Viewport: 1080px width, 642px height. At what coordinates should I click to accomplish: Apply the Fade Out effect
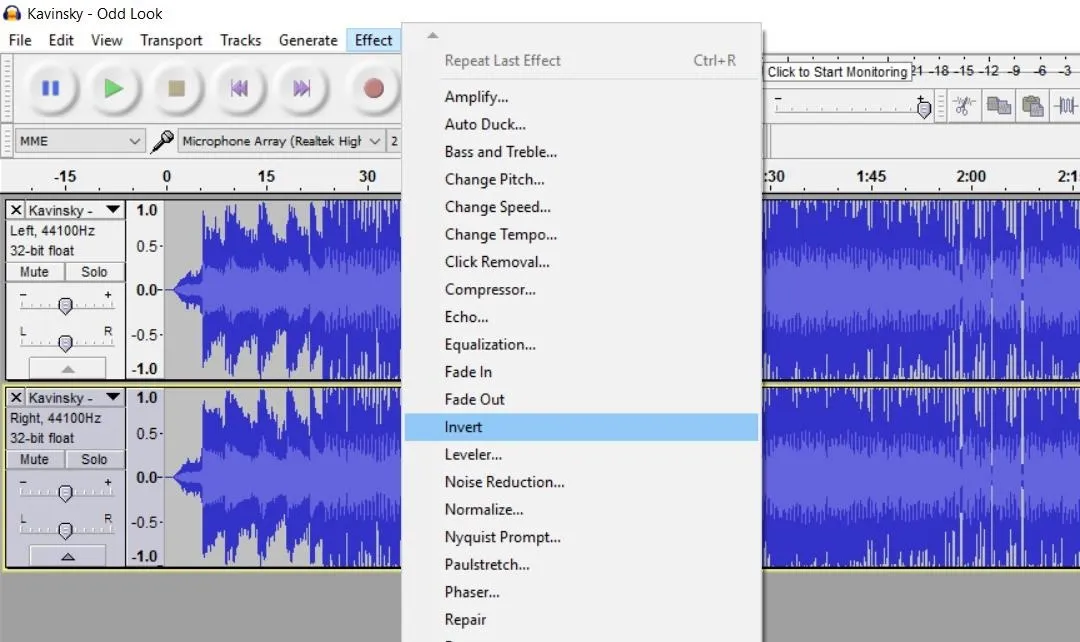pyautogui.click(x=581, y=400)
